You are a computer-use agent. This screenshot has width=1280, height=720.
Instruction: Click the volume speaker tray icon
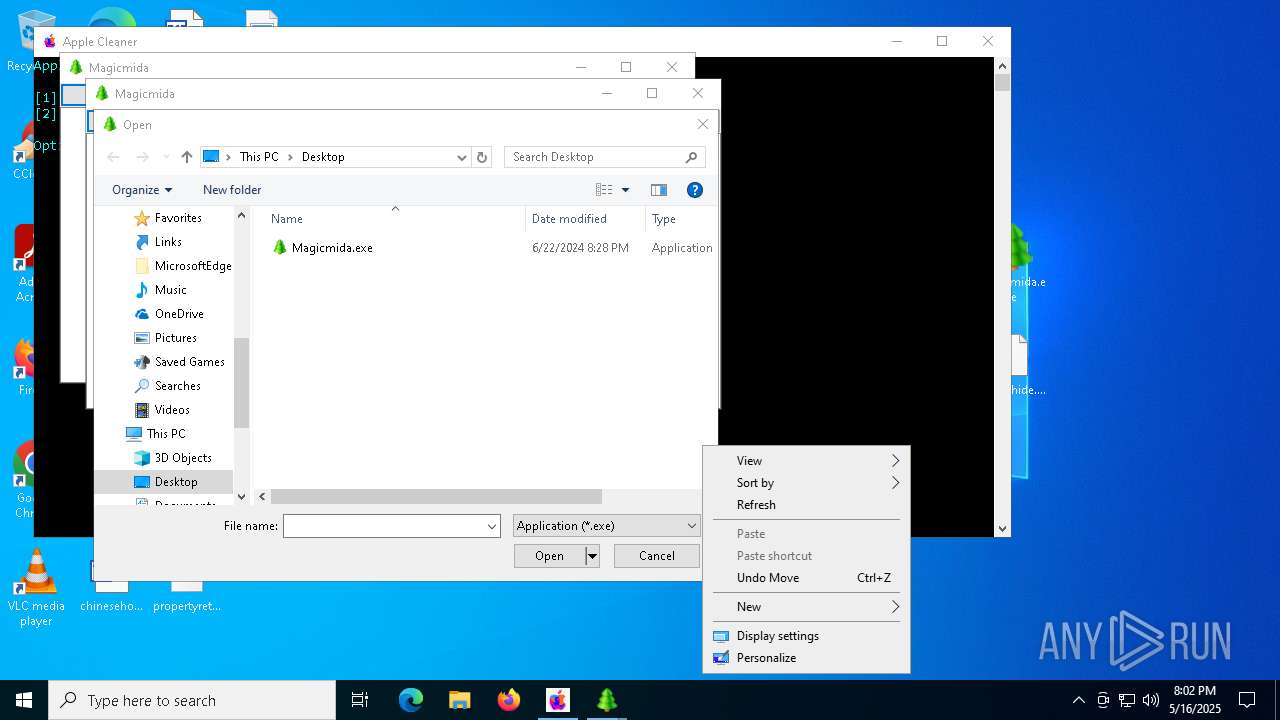point(1151,700)
